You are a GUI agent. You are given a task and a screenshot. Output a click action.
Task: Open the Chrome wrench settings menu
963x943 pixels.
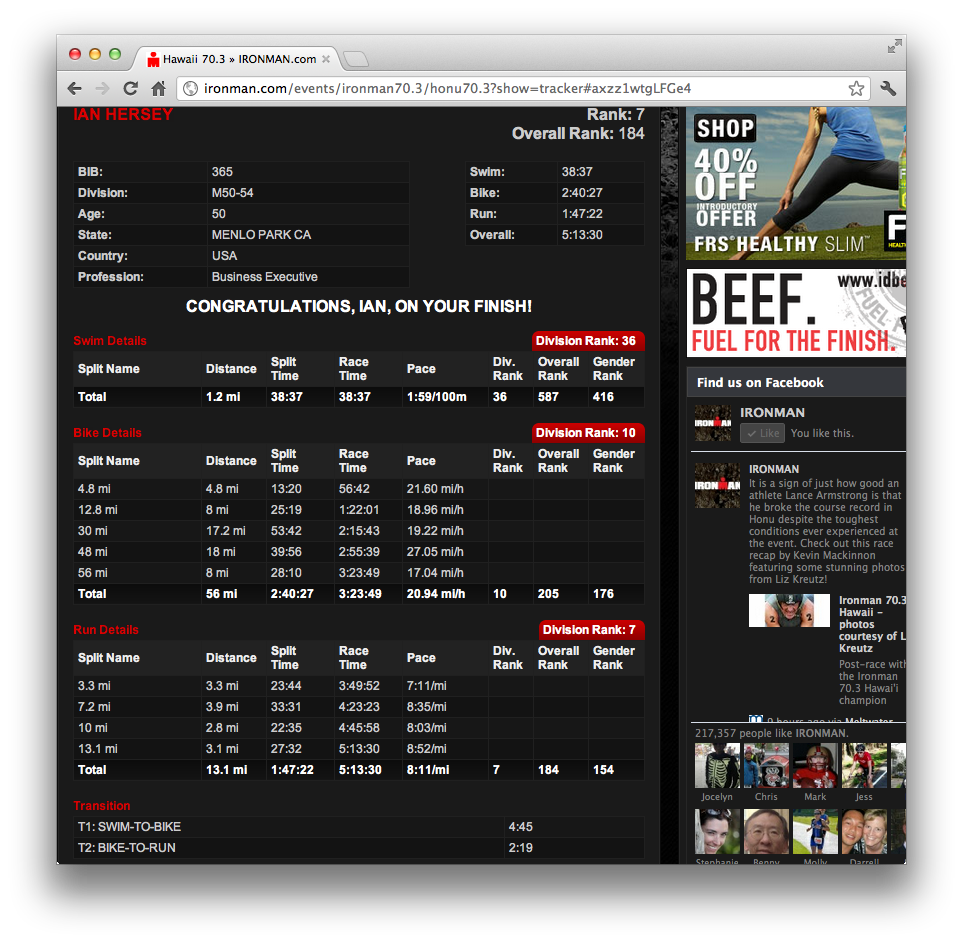click(887, 88)
